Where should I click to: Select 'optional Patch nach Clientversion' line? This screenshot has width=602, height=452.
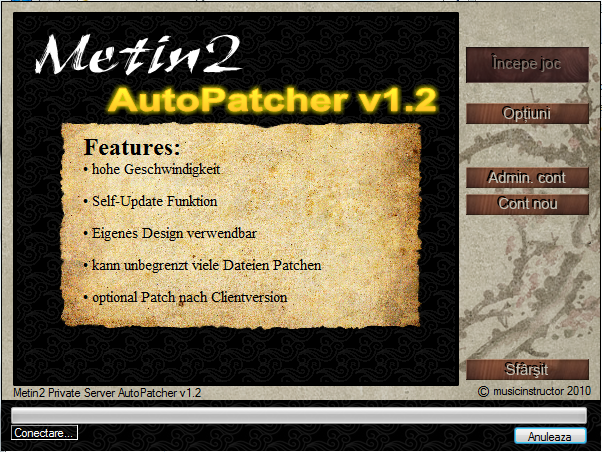pyautogui.click(x=185, y=298)
